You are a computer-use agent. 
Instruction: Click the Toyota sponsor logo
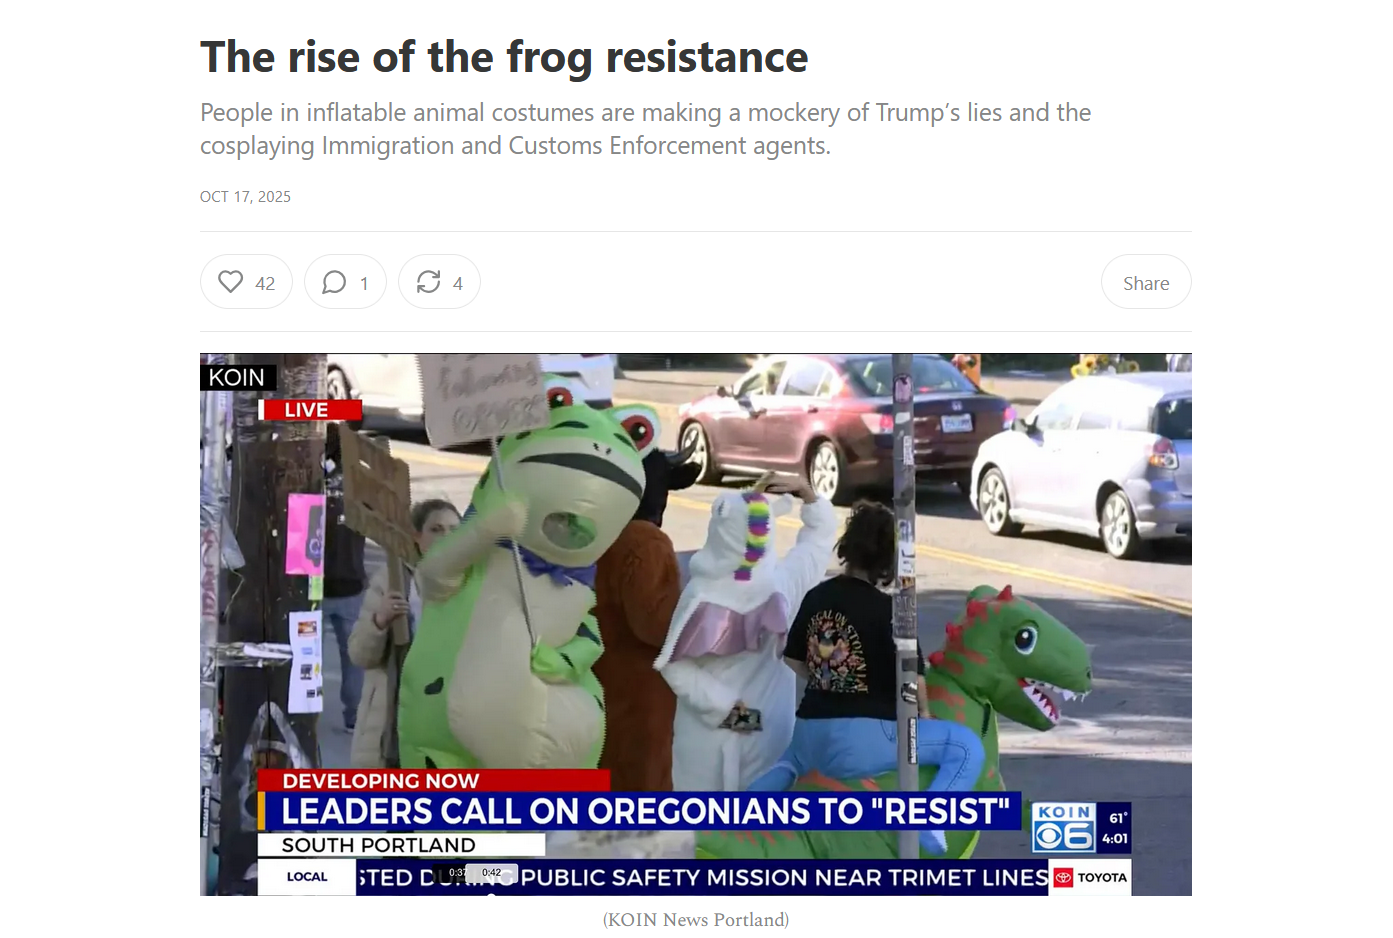pos(1091,877)
